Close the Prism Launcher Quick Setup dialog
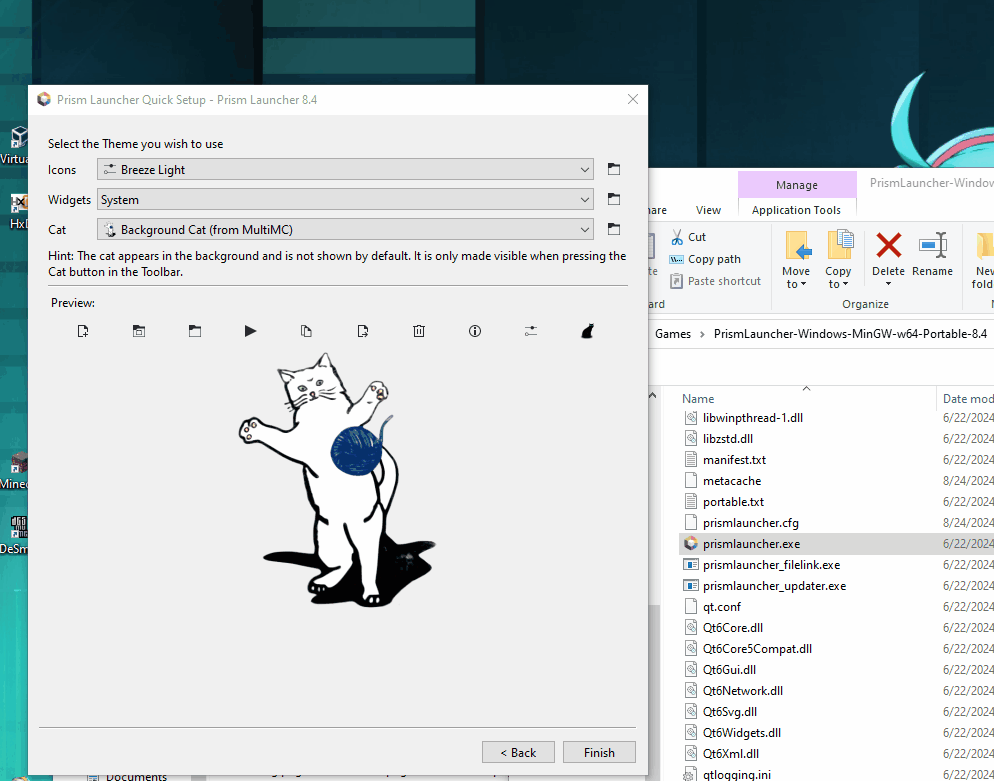This screenshot has height=781, width=994. click(633, 100)
